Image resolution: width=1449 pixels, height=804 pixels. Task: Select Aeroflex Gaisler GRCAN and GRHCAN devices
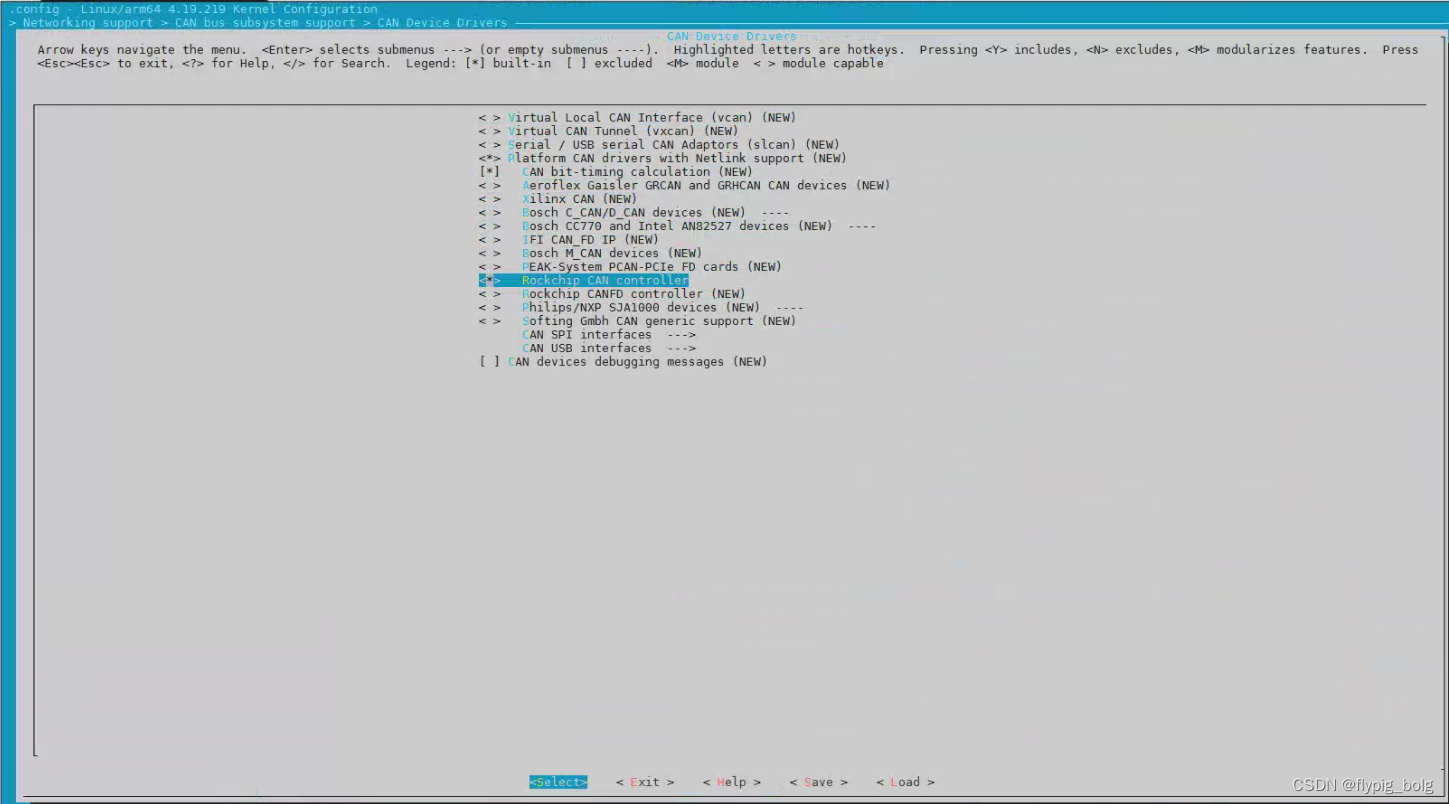point(705,185)
